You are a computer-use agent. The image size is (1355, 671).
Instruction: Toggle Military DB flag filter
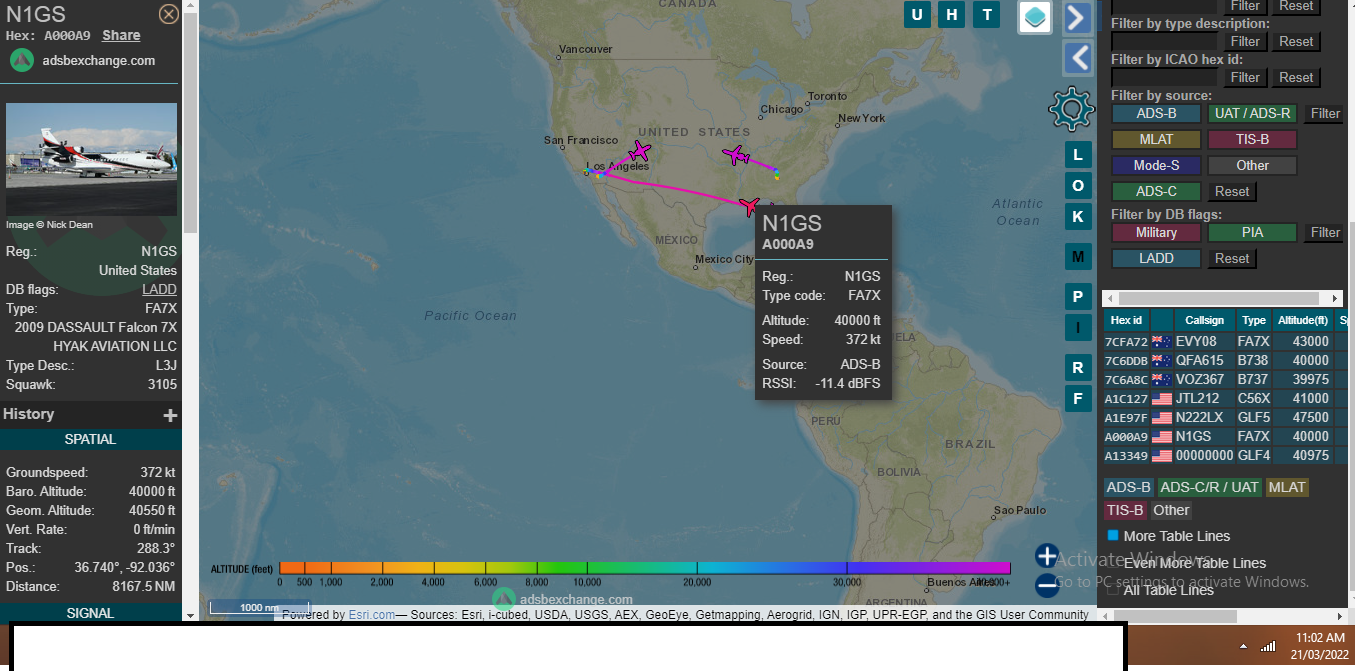(1156, 232)
